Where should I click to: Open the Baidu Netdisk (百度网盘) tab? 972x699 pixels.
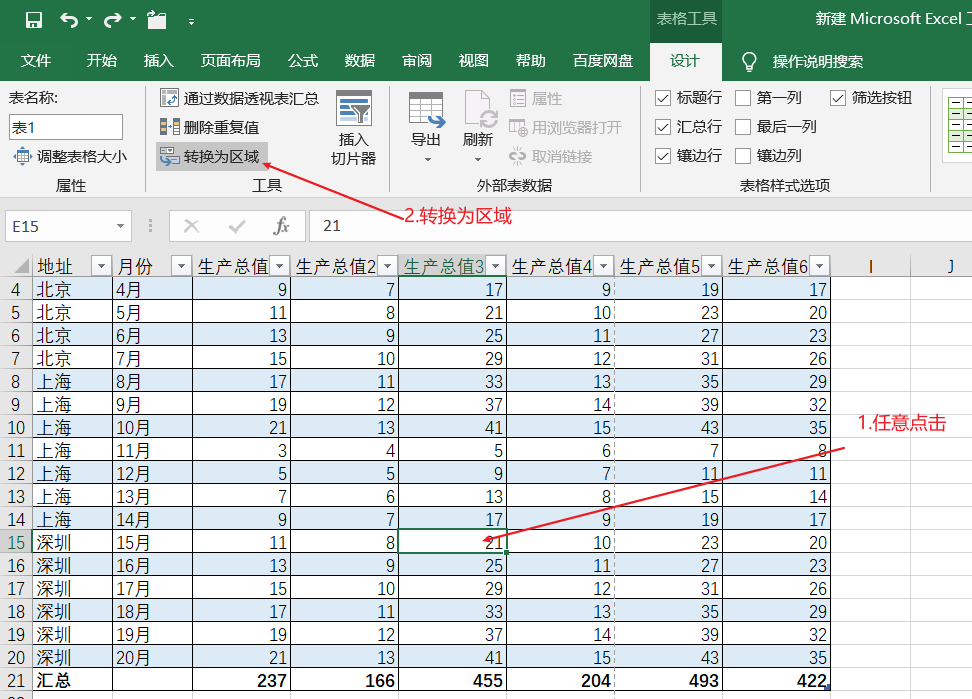coord(603,61)
